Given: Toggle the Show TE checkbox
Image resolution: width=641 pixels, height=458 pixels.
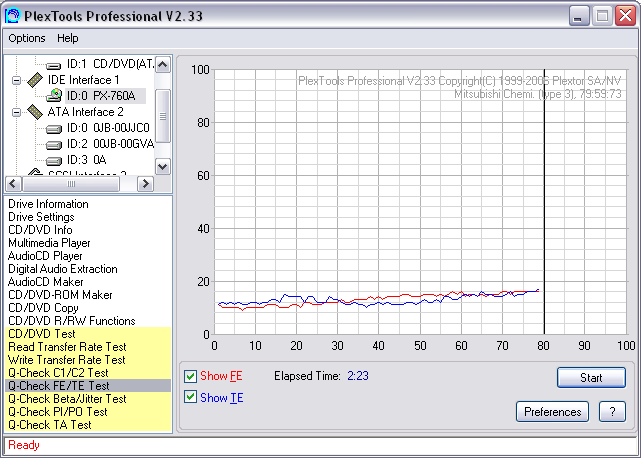Looking at the screenshot, I should coord(190,397).
